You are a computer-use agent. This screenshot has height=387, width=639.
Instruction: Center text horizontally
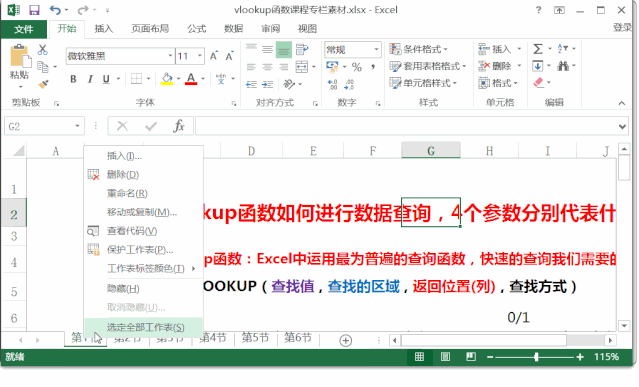267,67
